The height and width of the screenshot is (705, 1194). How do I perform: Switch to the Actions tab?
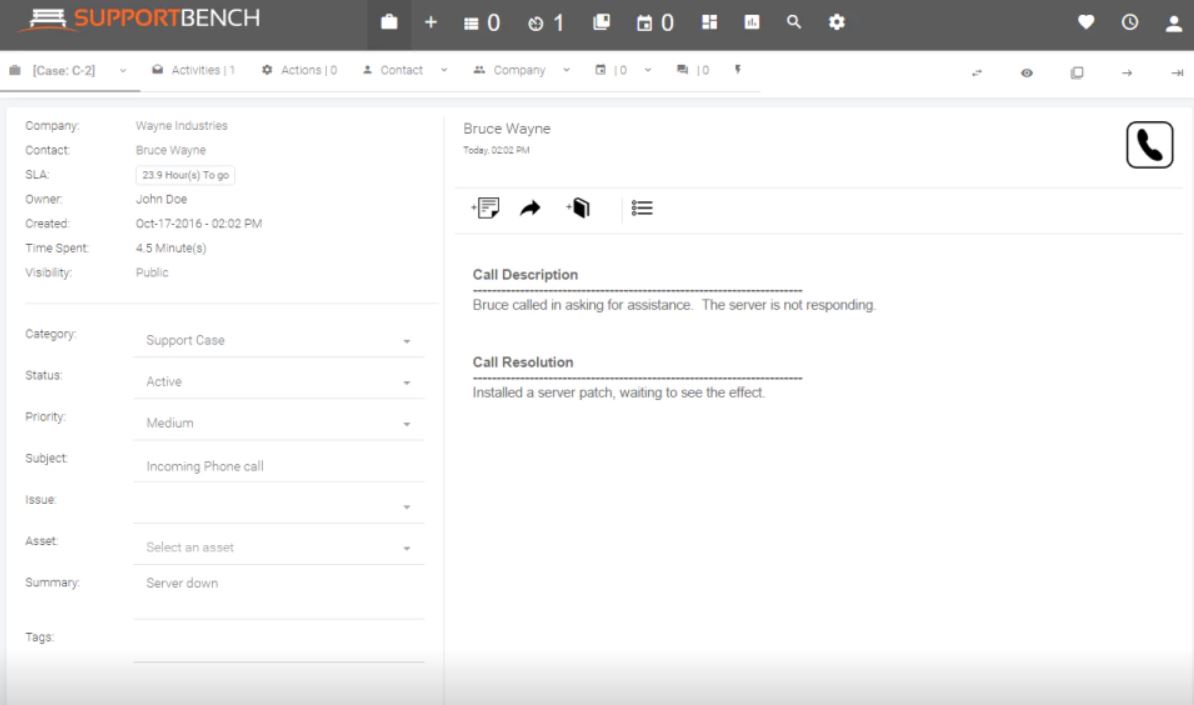pyautogui.click(x=299, y=70)
